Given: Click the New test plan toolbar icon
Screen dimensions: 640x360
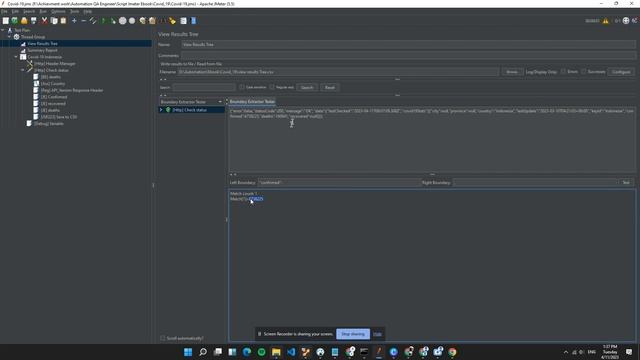Looking at the screenshot, I should click(x=6, y=21).
